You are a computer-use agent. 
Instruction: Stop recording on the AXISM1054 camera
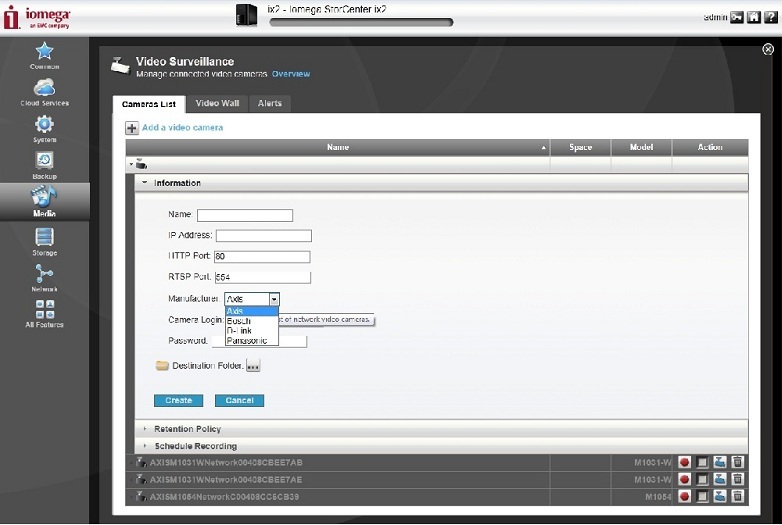702,496
